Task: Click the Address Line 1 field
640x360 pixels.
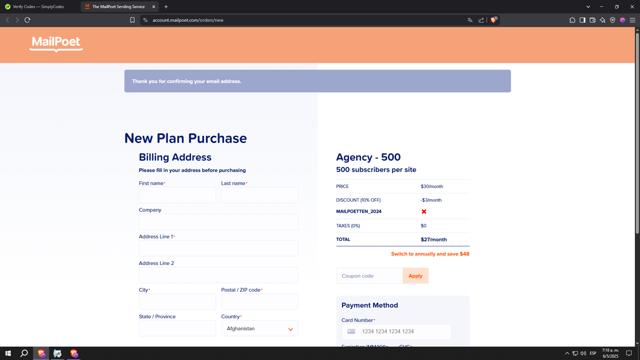Action: [x=218, y=249]
